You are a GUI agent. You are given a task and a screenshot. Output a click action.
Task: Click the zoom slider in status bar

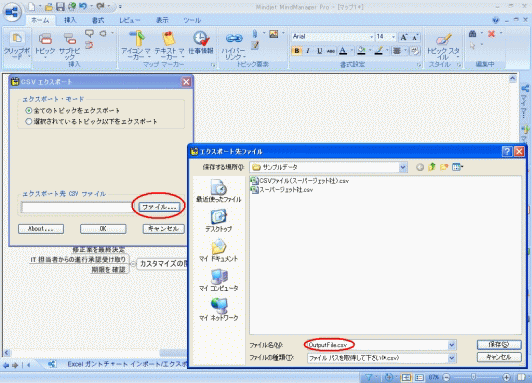tap(473, 377)
